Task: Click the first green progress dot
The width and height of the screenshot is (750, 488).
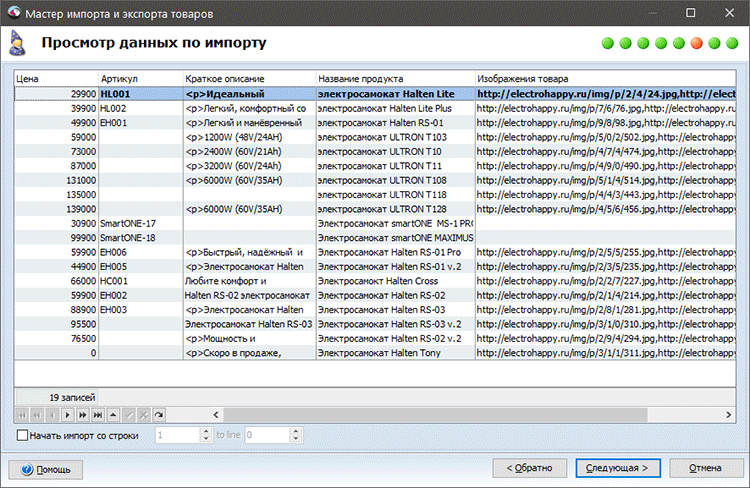Action: (x=608, y=44)
